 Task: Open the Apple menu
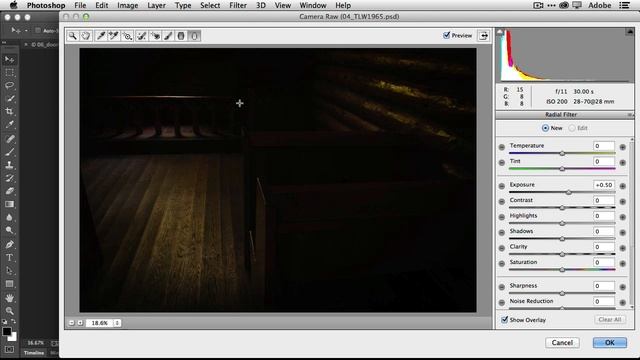(13, 5)
